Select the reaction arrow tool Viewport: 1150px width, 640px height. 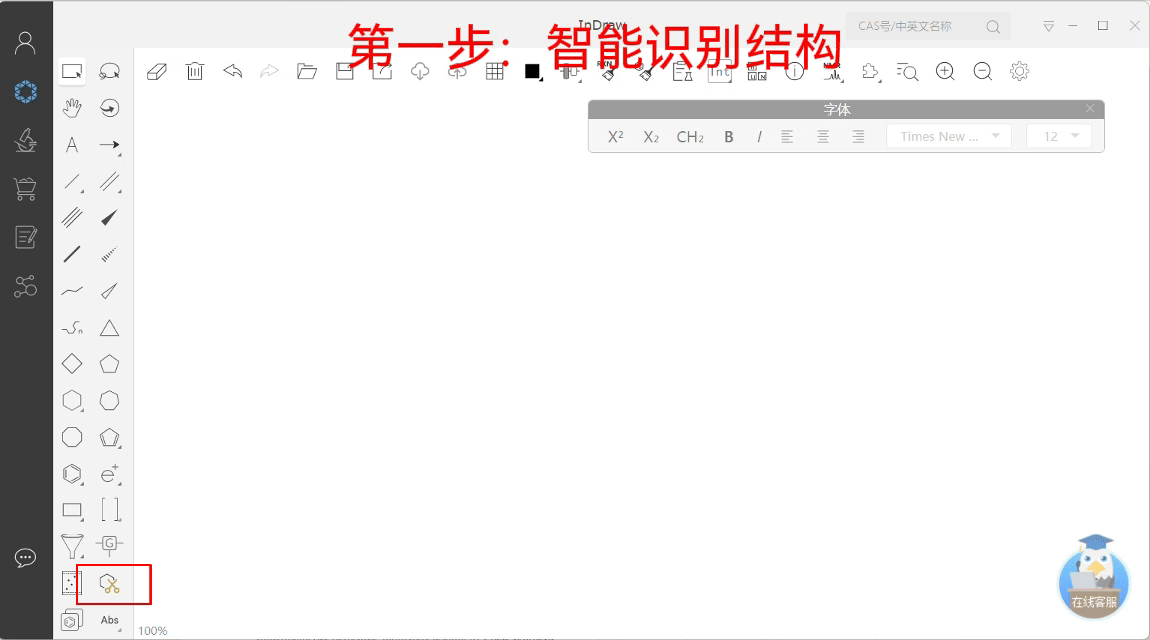(x=109, y=144)
